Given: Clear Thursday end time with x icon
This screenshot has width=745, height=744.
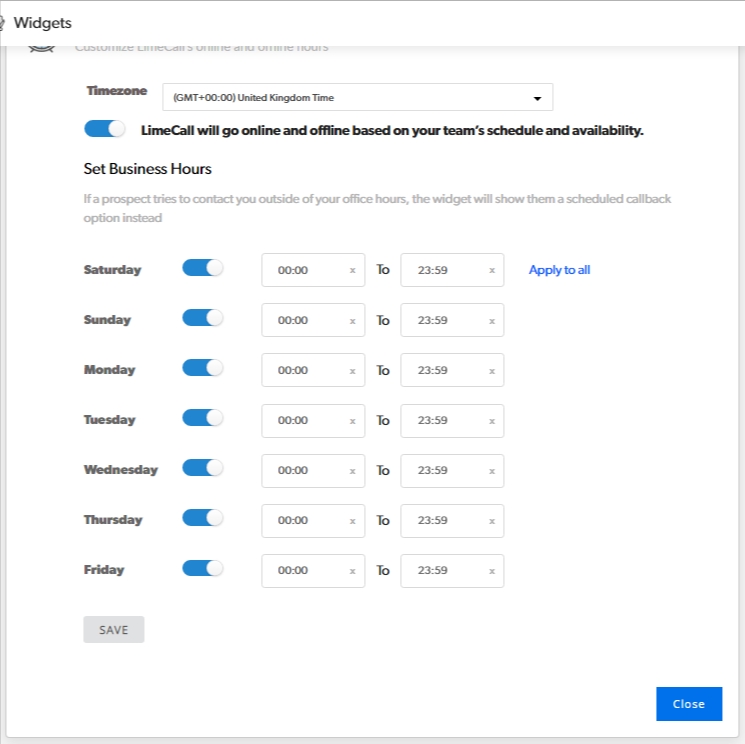Looking at the screenshot, I should coord(491,521).
